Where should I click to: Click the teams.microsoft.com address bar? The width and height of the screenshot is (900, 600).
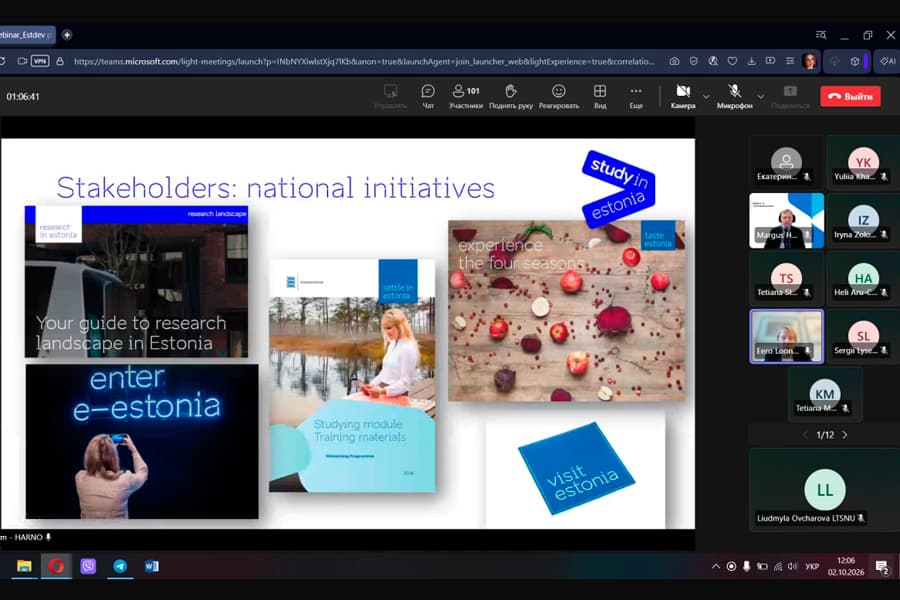(x=364, y=61)
